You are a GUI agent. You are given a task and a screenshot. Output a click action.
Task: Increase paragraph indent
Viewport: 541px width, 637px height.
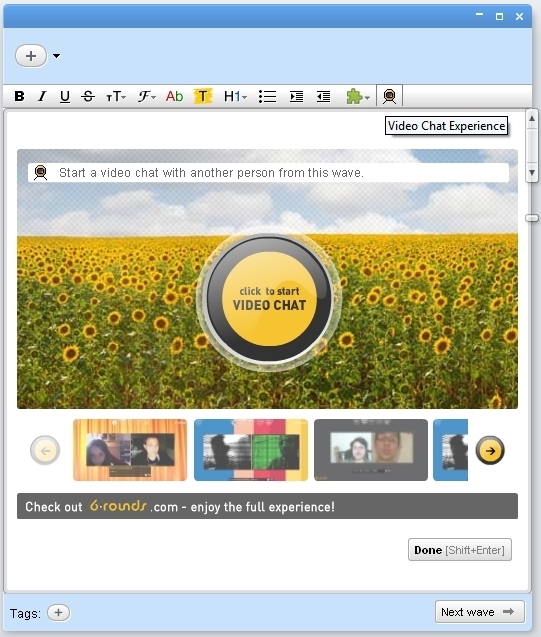[x=296, y=96]
